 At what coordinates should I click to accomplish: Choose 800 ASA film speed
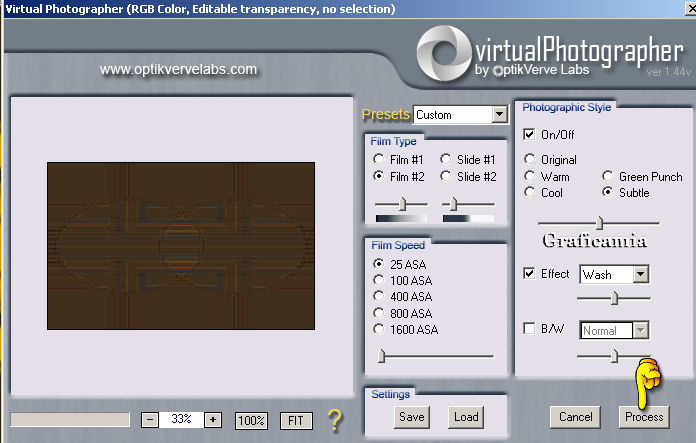tap(379, 313)
